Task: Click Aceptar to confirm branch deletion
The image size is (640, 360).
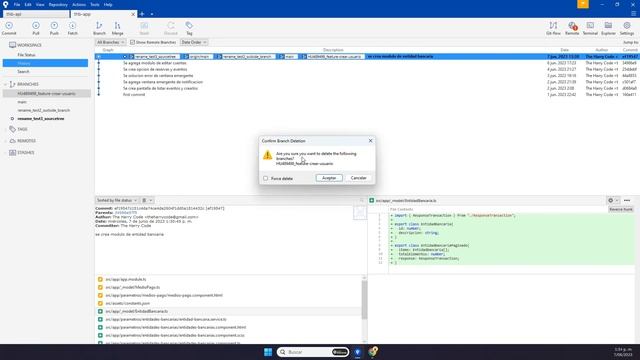Action: 329,178
